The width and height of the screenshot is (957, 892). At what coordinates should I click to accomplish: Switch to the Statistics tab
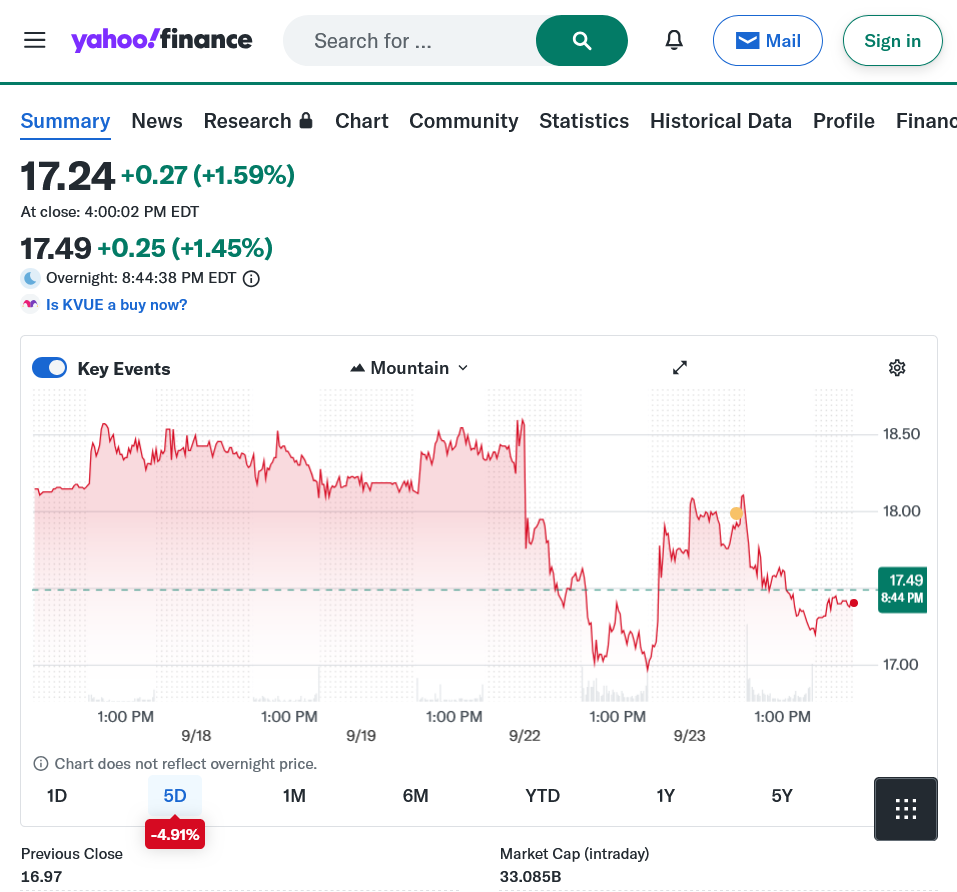click(x=584, y=121)
